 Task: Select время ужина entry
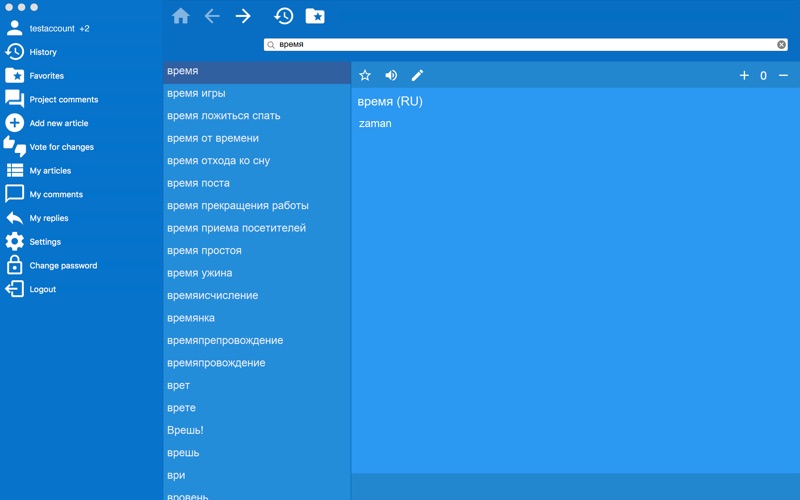pos(257,273)
